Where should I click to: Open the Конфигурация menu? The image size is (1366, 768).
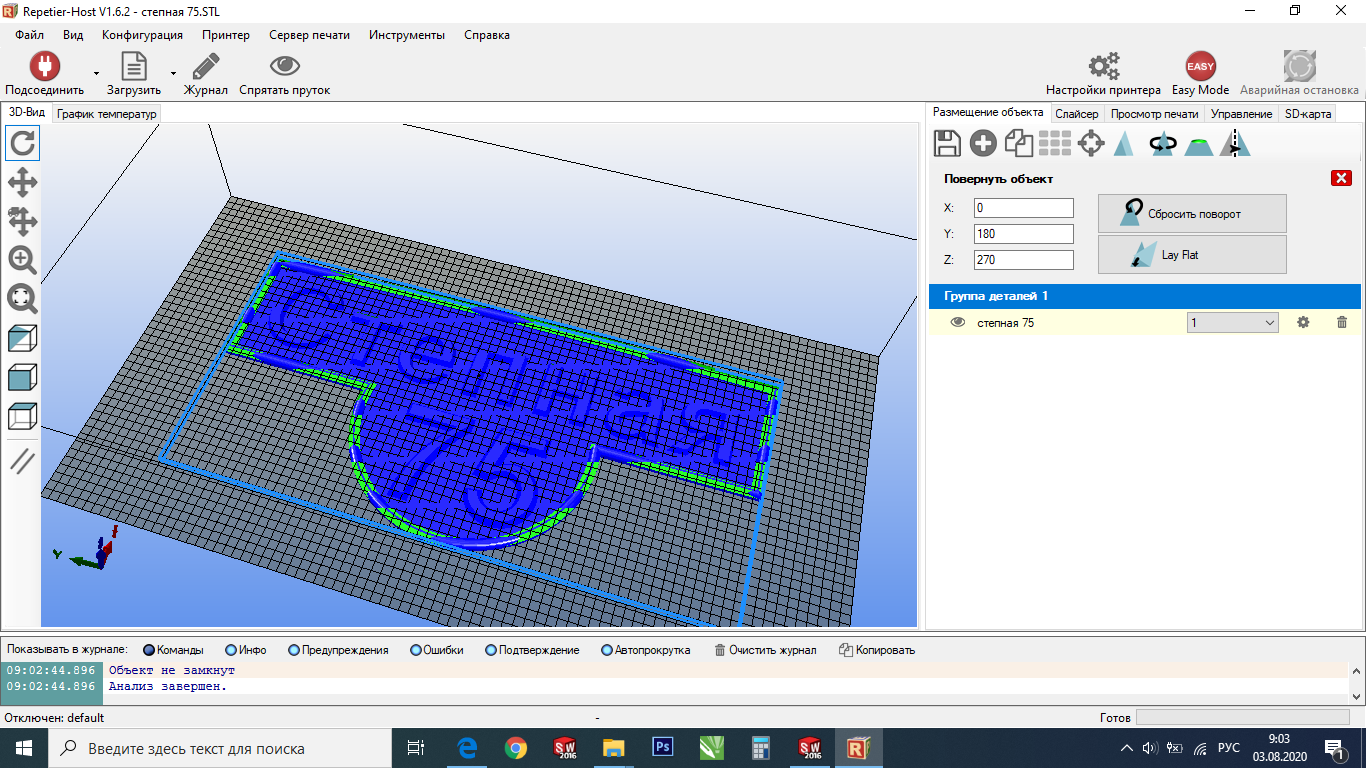(142, 35)
